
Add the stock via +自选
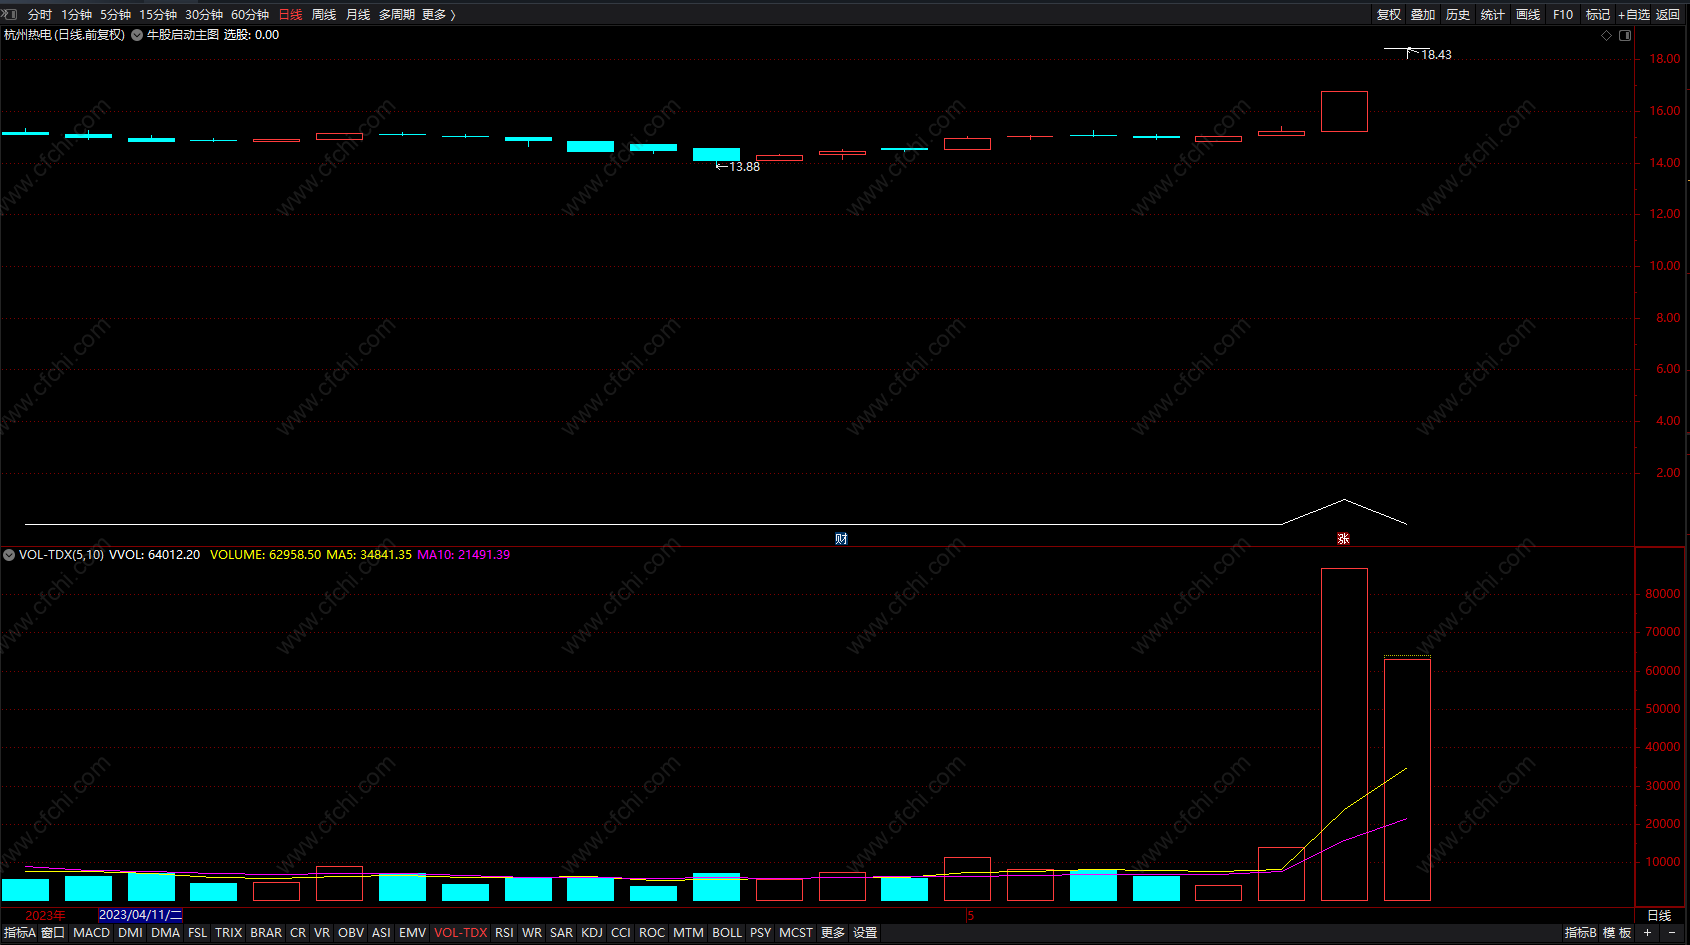(x=1634, y=15)
